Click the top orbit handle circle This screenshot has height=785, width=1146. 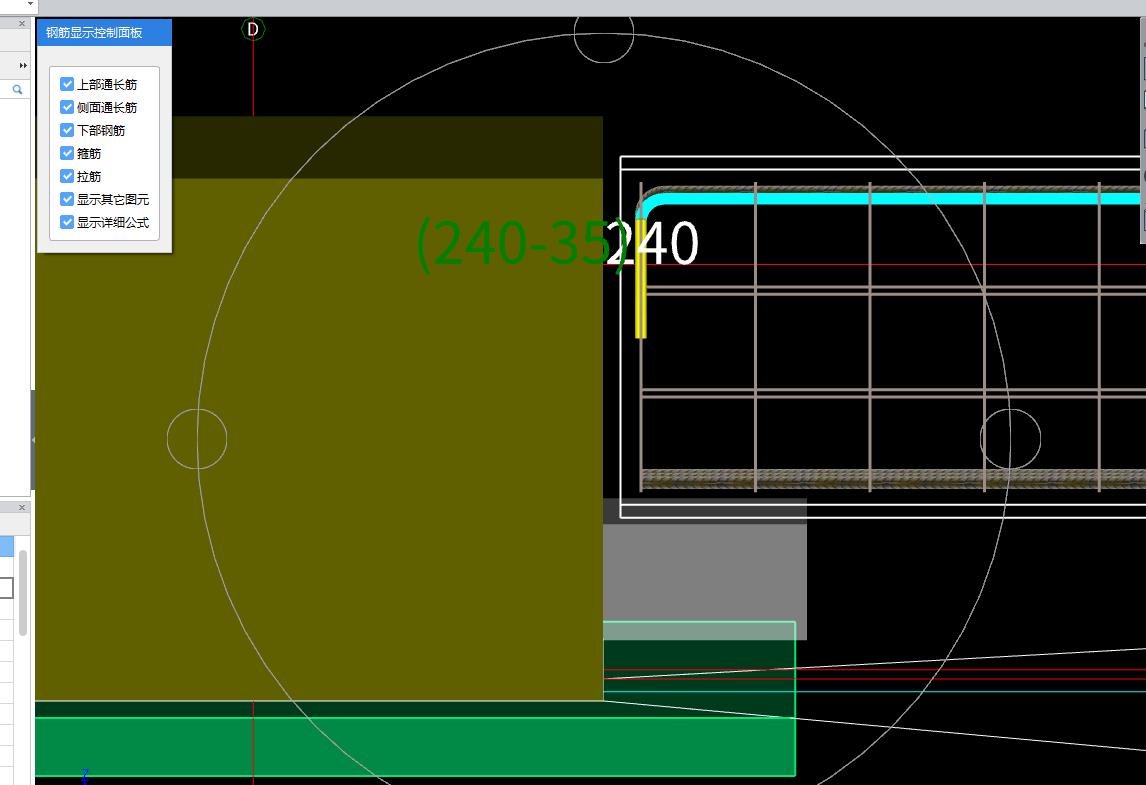click(x=604, y=34)
